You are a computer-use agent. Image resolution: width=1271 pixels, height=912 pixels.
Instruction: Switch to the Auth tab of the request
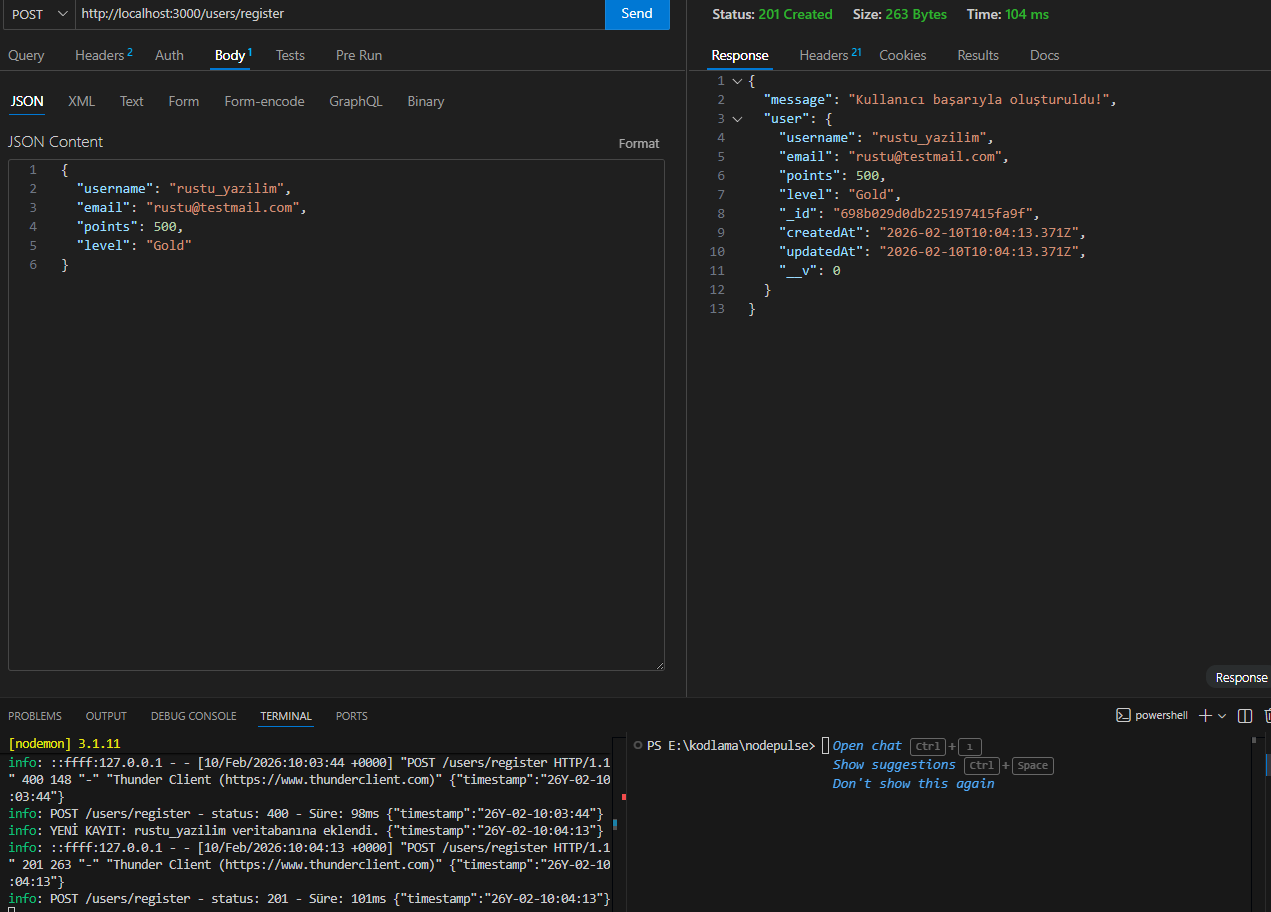pos(168,55)
